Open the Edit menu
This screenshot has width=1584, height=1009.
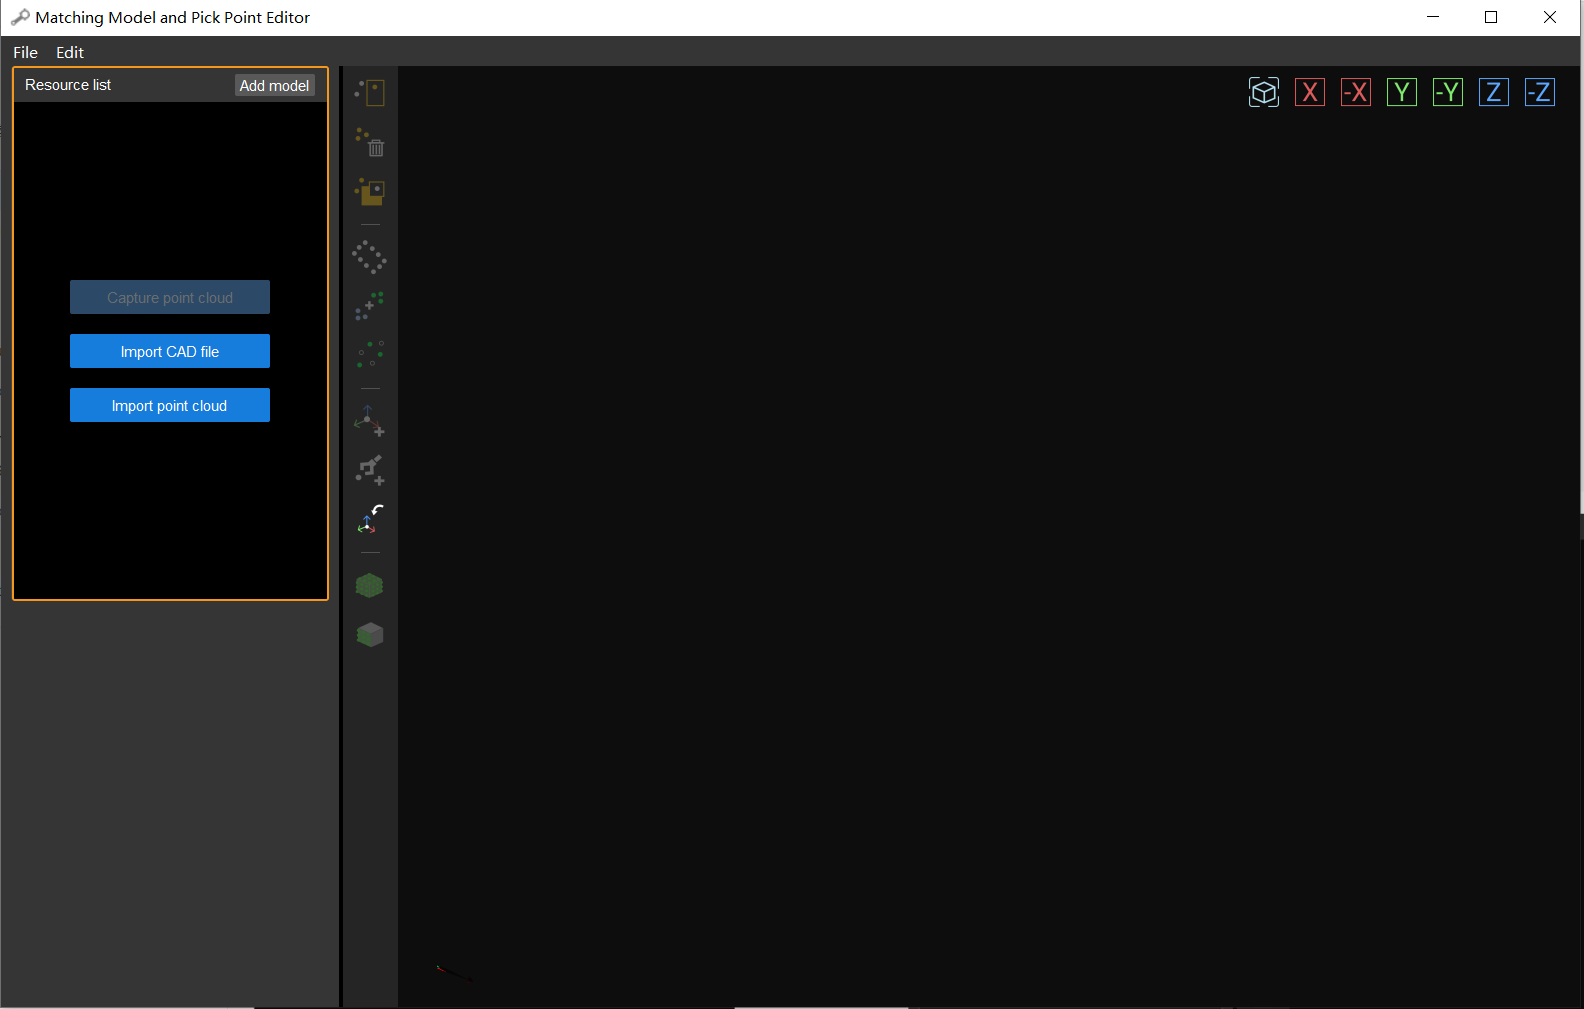click(x=70, y=52)
